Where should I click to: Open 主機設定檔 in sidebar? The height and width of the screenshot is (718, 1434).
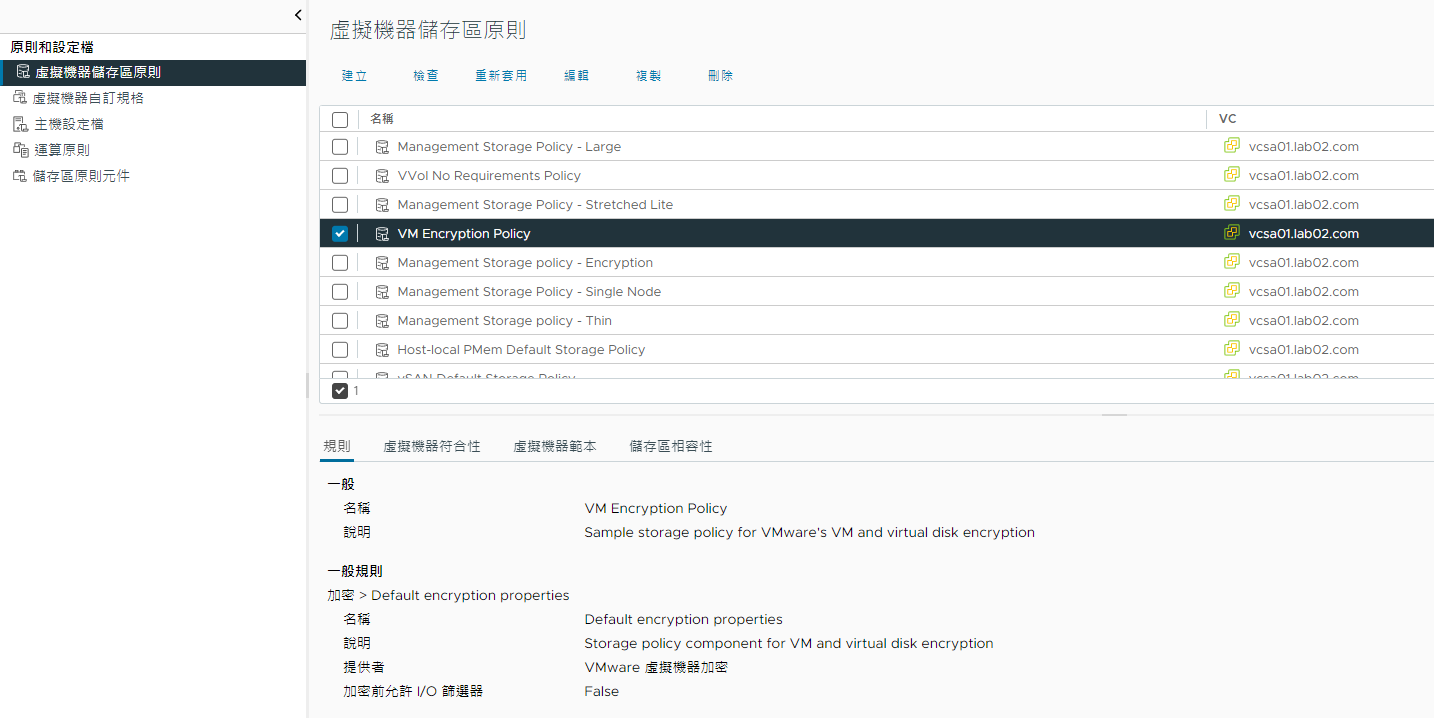pos(69,124)
